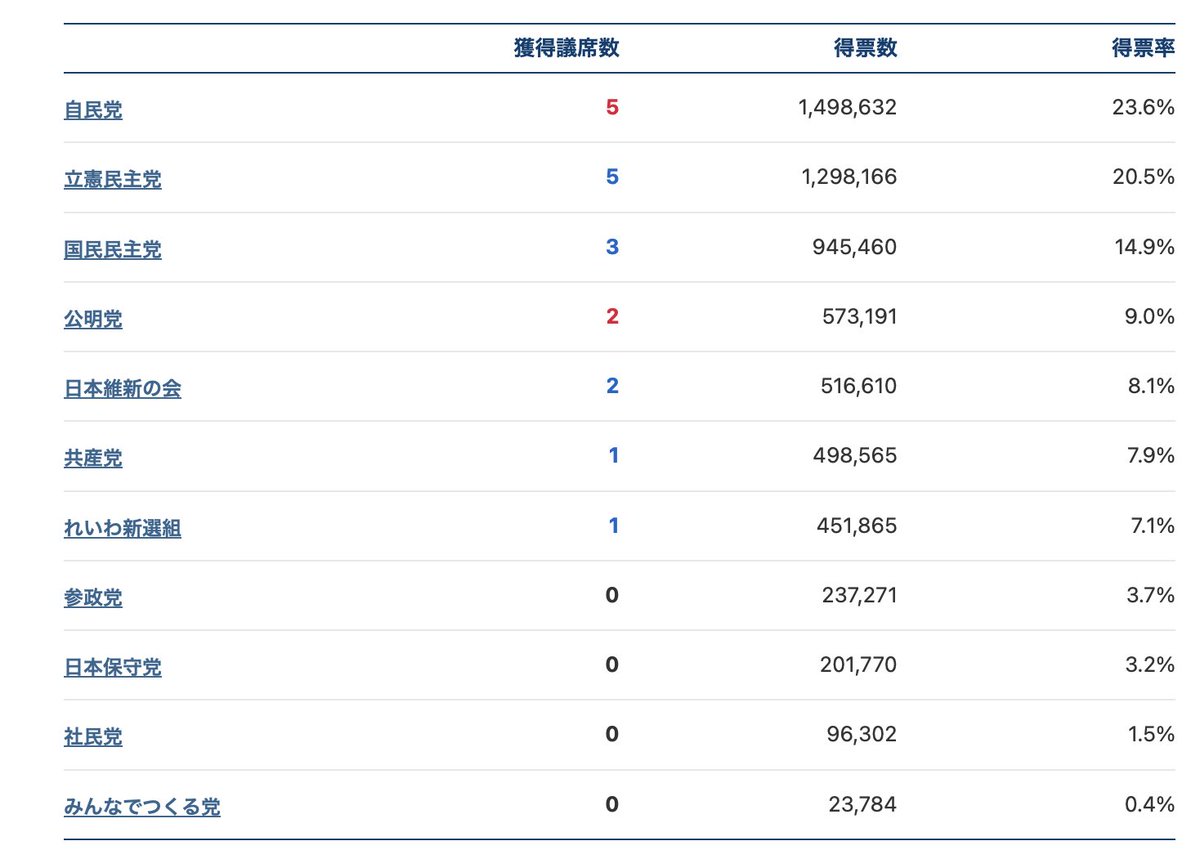Open the 公明党 party link
The width and height of the screenshot is (1200, 868).
pyautogui.click(x=93, y=320)
